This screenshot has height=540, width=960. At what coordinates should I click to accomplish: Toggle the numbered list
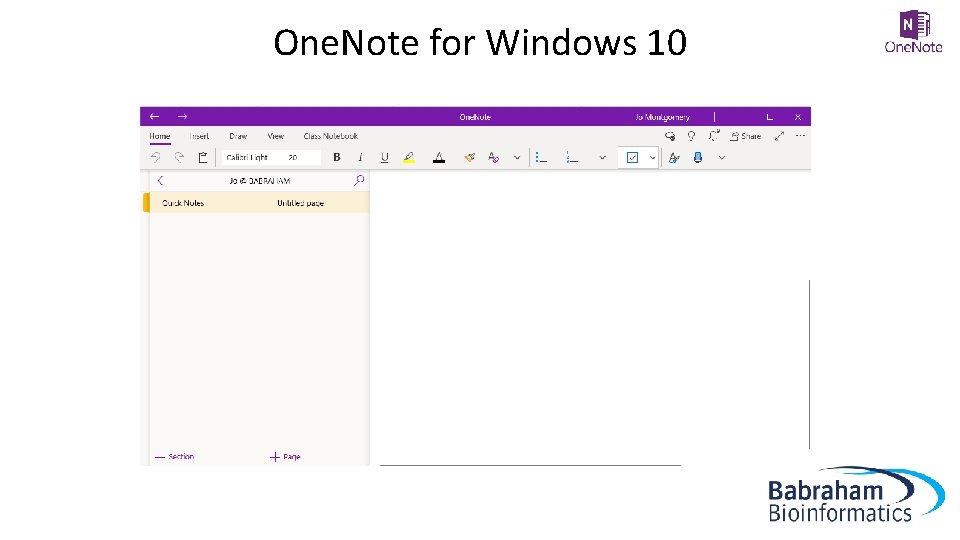click(x=572, y=158)
